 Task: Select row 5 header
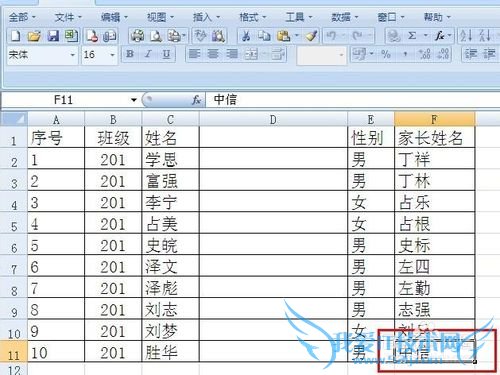click(14, 223)
